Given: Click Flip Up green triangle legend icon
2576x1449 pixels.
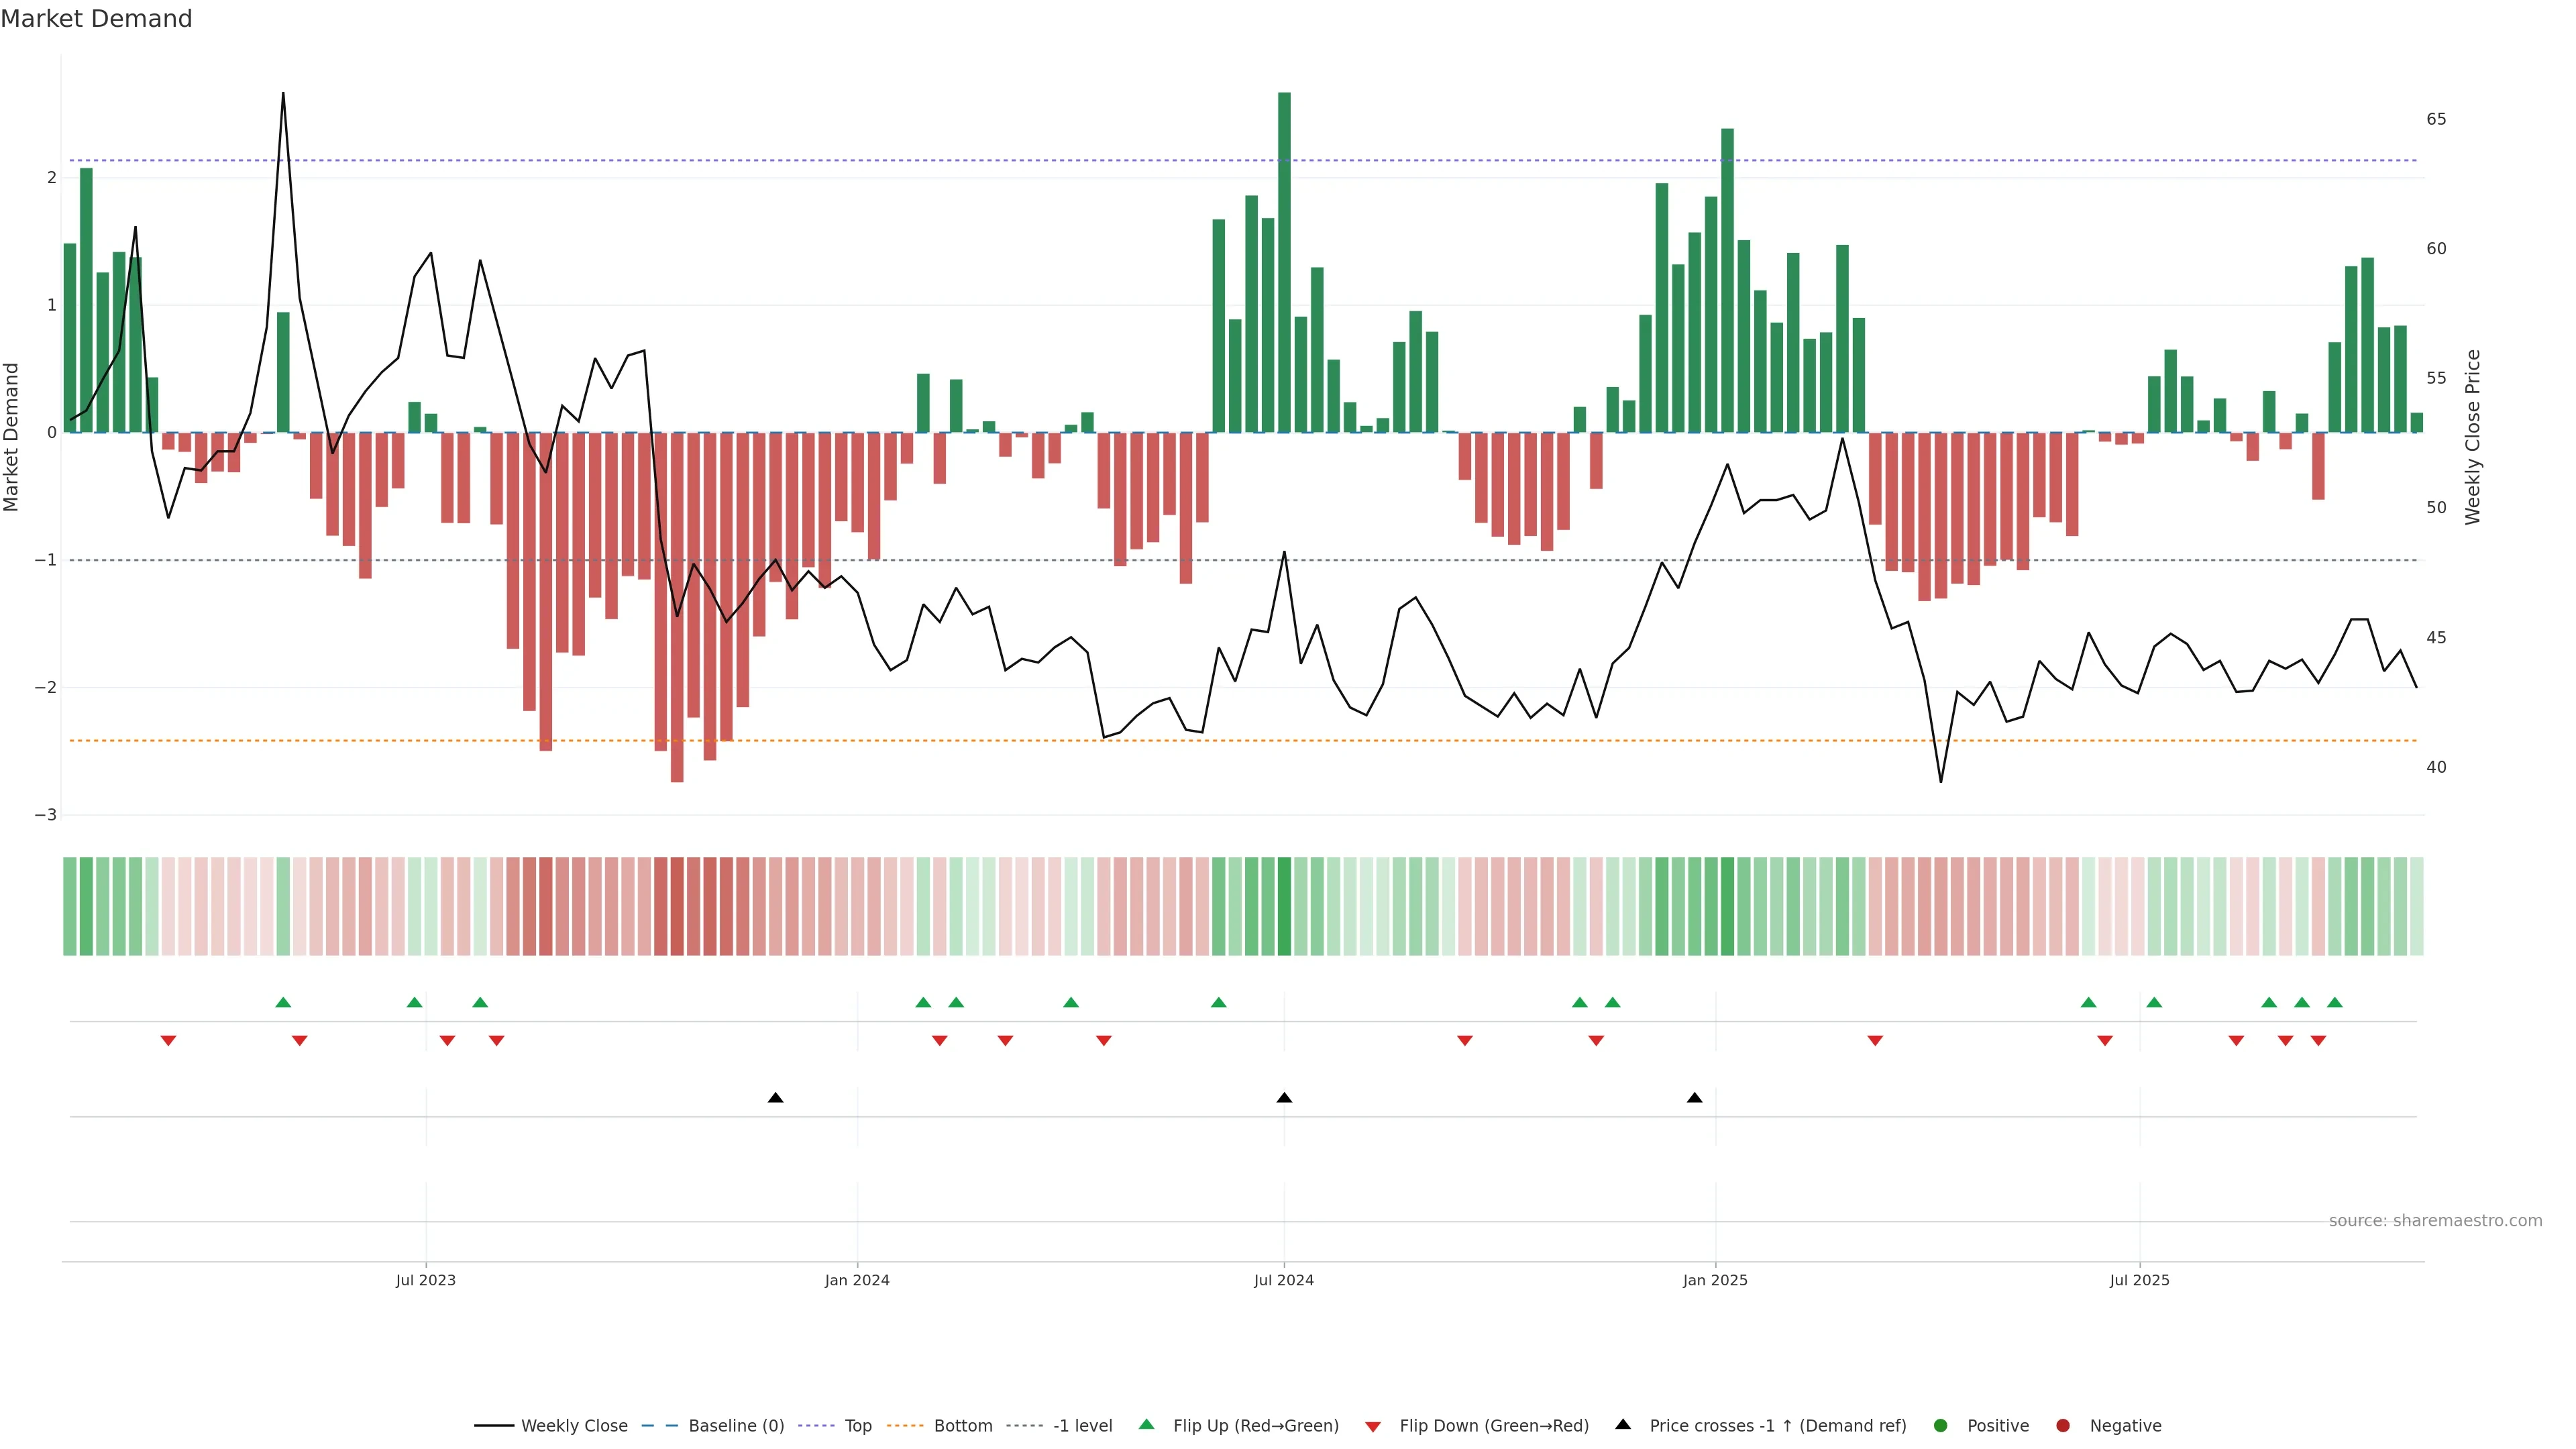Looking at the screenshot, I should pyautogui.click(x=1146, y=1425).
